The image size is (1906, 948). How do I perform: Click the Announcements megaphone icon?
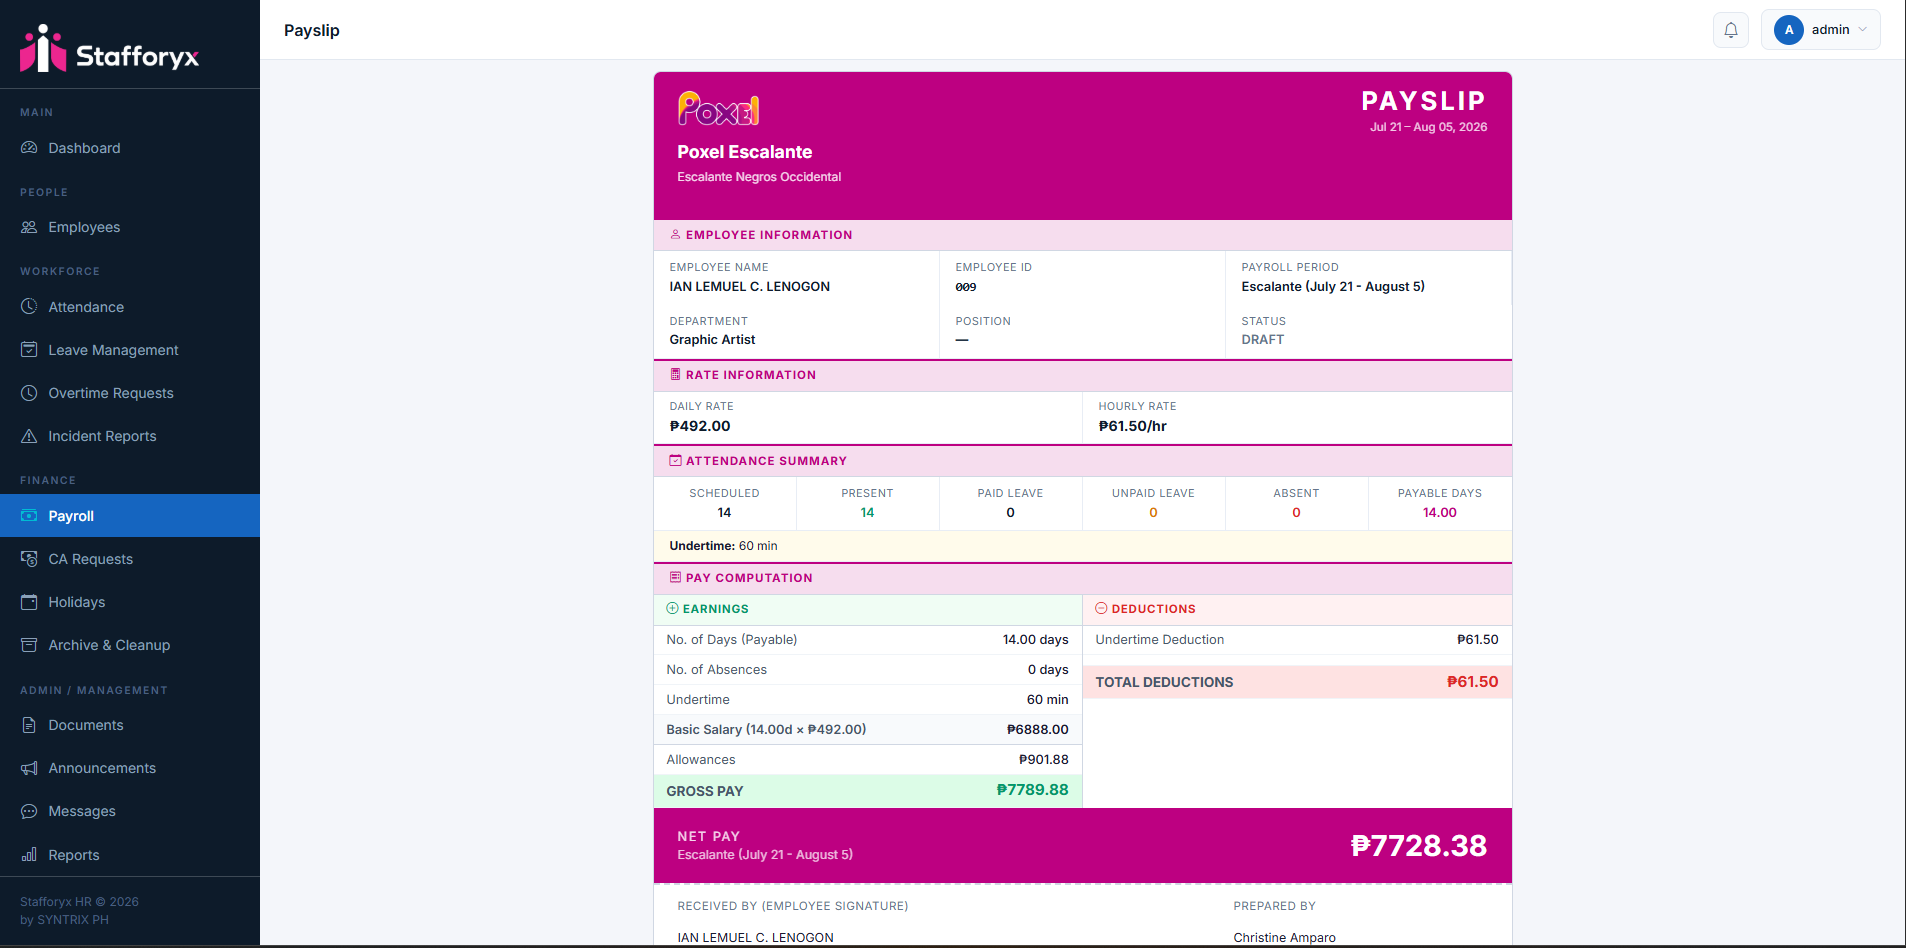tap(29, 768)
